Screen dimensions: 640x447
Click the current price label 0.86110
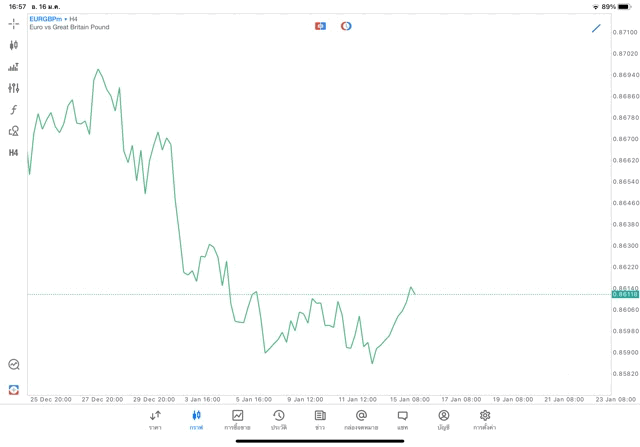pos(626,294)
